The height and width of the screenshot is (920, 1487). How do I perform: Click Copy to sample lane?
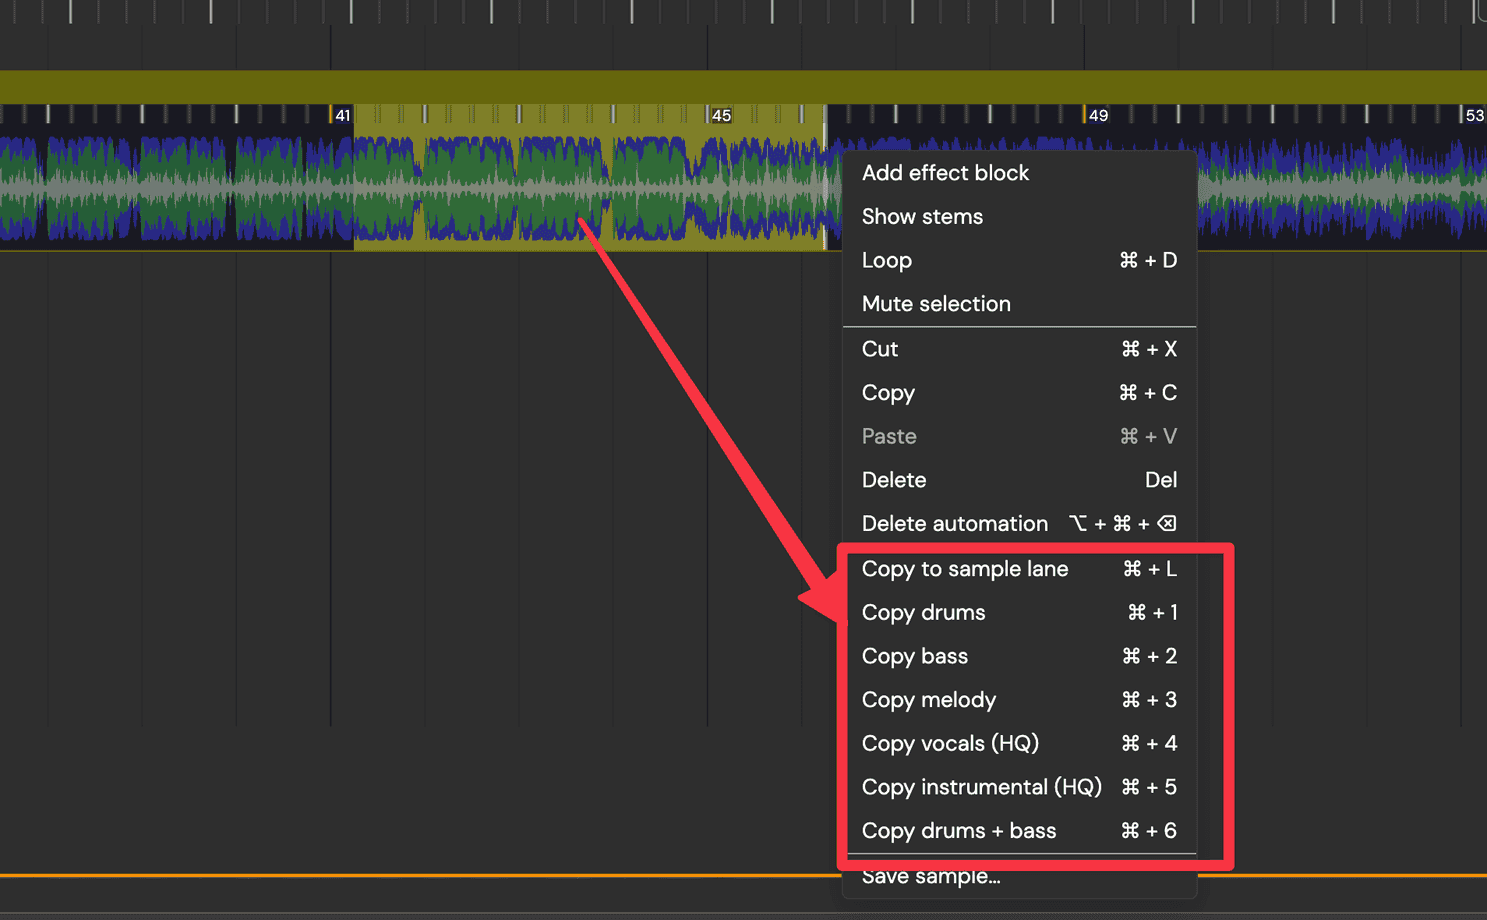tap(965, 569)
